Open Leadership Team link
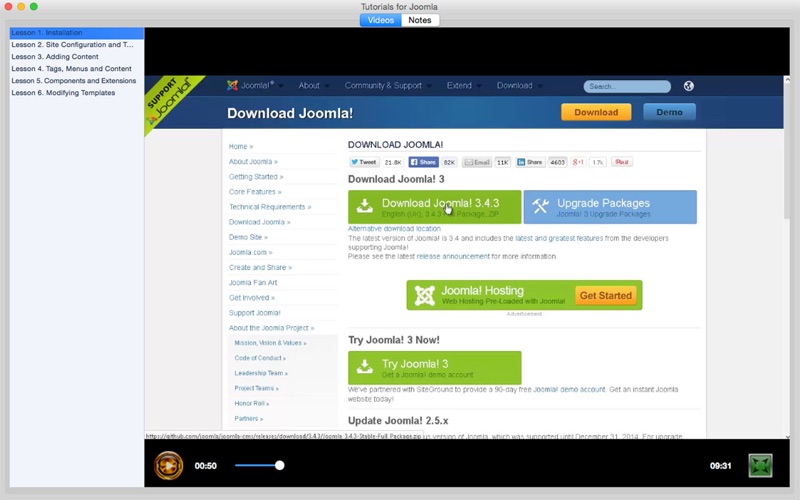 coord(261,373)
